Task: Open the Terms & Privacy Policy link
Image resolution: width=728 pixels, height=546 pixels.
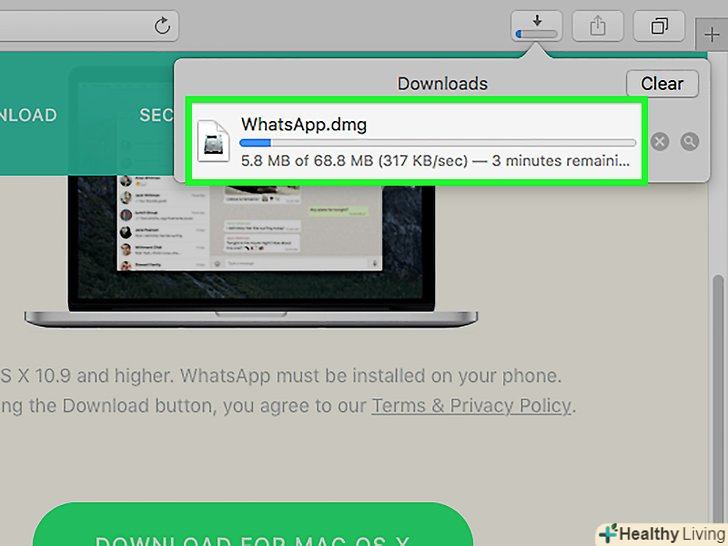Action: click(x=471, y=406)
